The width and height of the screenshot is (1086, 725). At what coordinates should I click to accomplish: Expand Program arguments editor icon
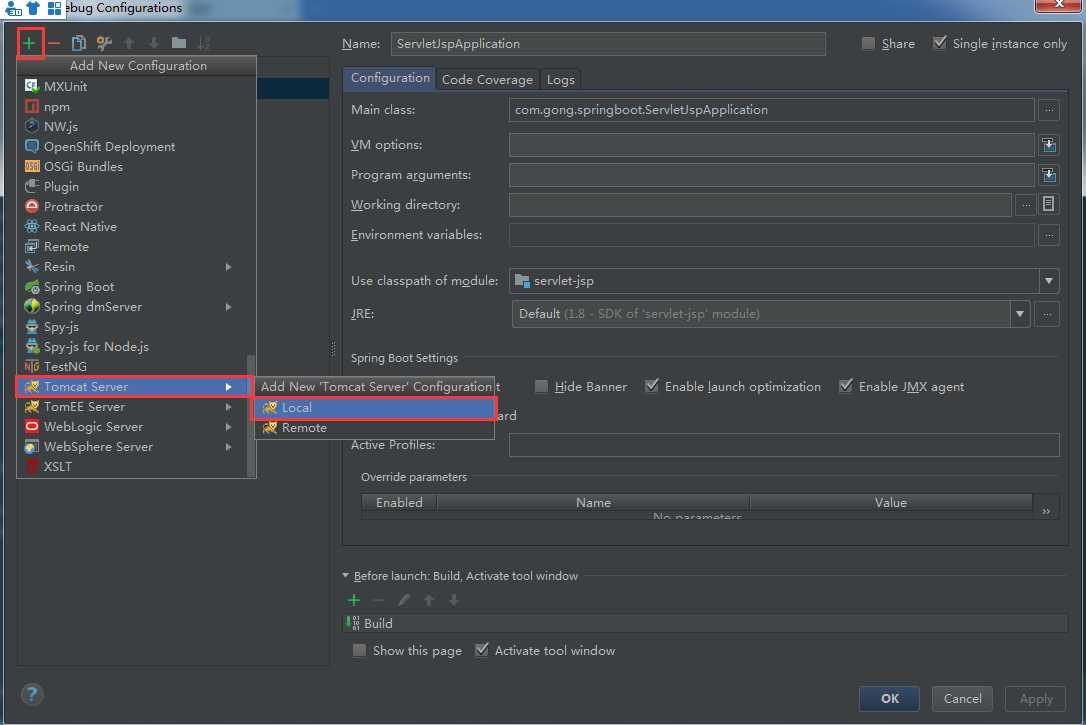pyautogui.click(x=1049, y=174)
